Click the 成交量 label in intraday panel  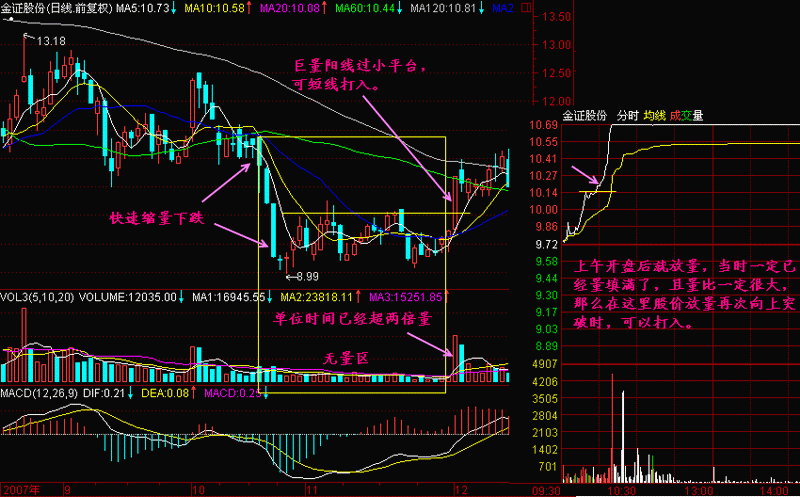[x=686, y=115]
